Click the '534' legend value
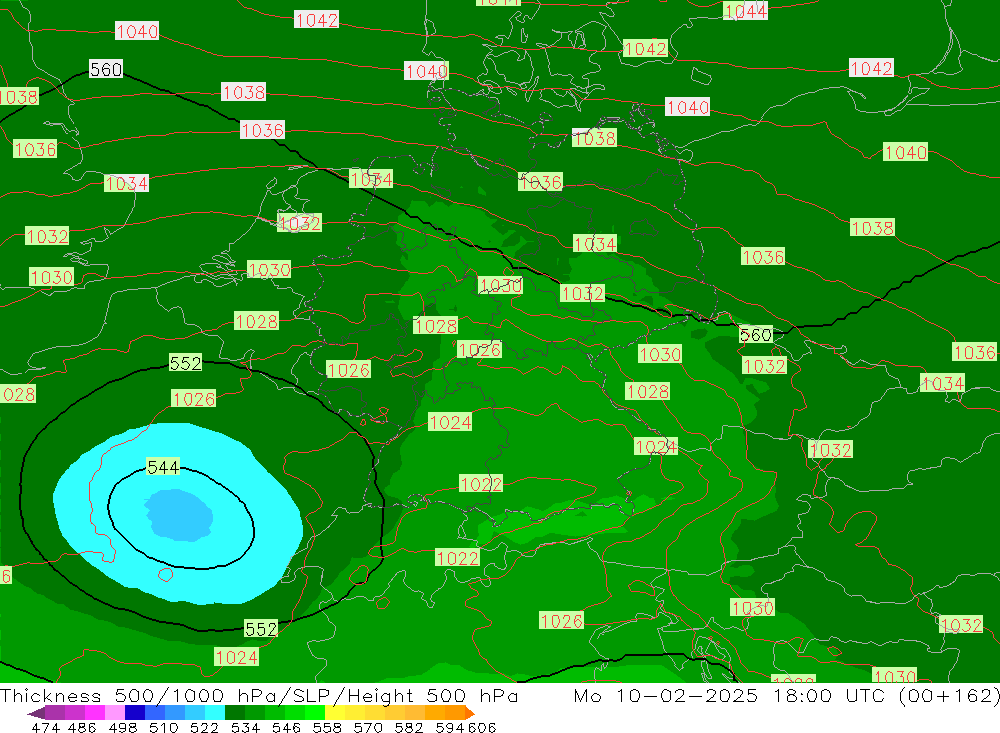This screenshot has width=1000, height=733. (x=246, y=728)
